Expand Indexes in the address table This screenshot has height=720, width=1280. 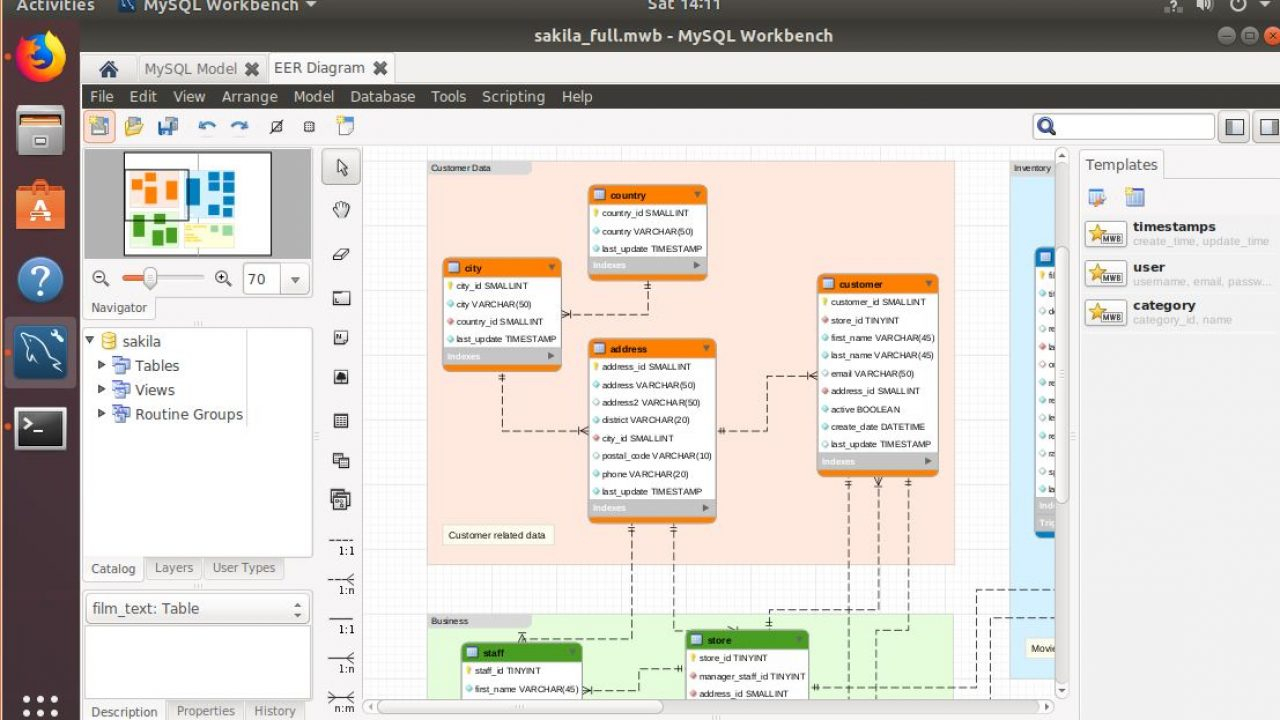(705, 508)
